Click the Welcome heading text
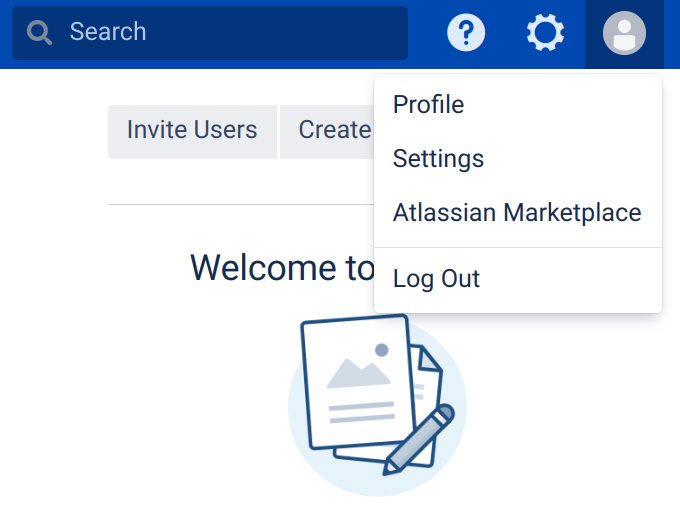This screenshot has height=512, width=680. pyautogui.click(x=281, y=267)
